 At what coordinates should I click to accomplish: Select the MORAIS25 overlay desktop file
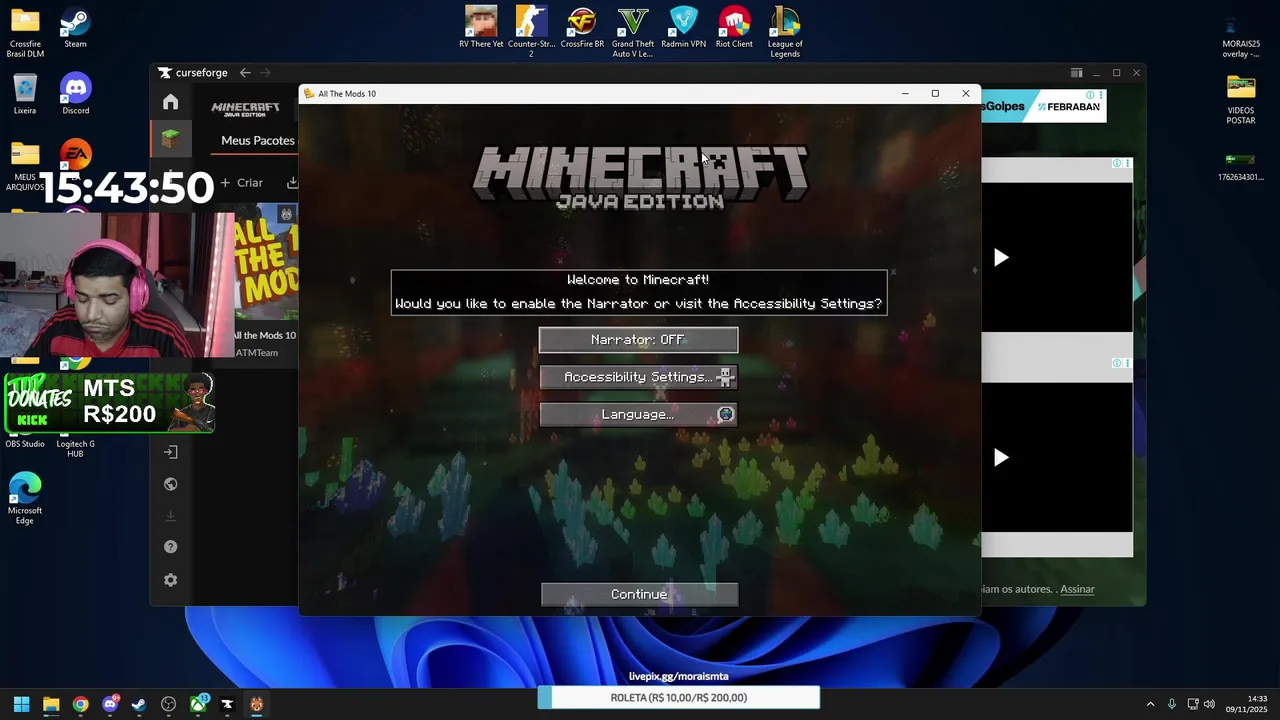[1241, 36]
